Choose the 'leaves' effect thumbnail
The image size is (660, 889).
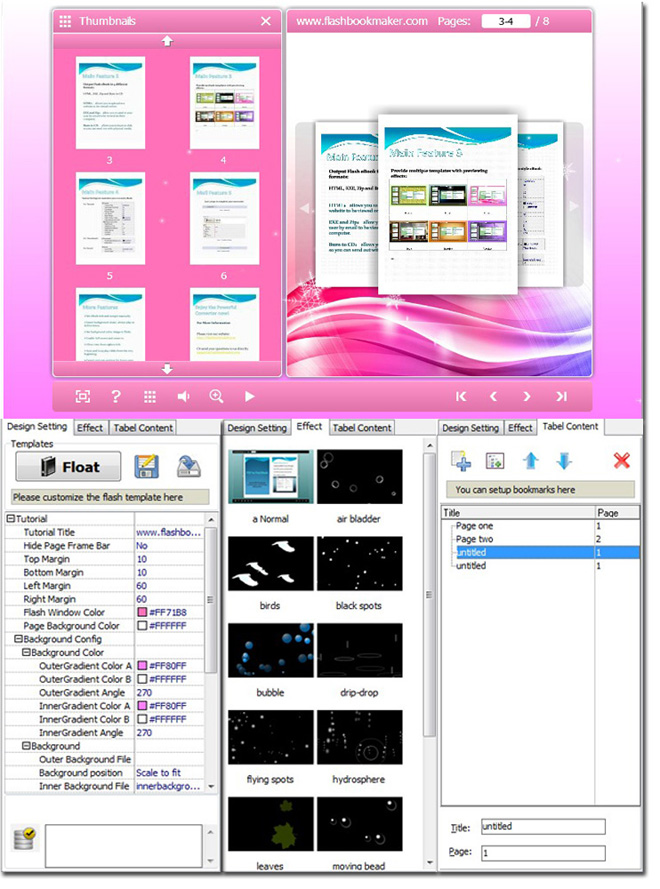[270, 824]
